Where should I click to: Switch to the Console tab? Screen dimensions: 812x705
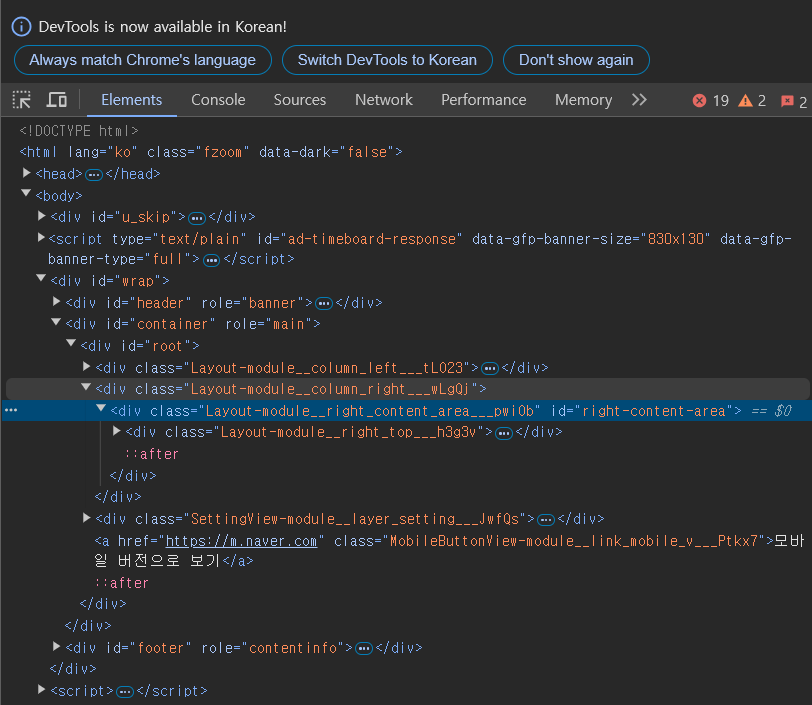[x=218, y=99]
